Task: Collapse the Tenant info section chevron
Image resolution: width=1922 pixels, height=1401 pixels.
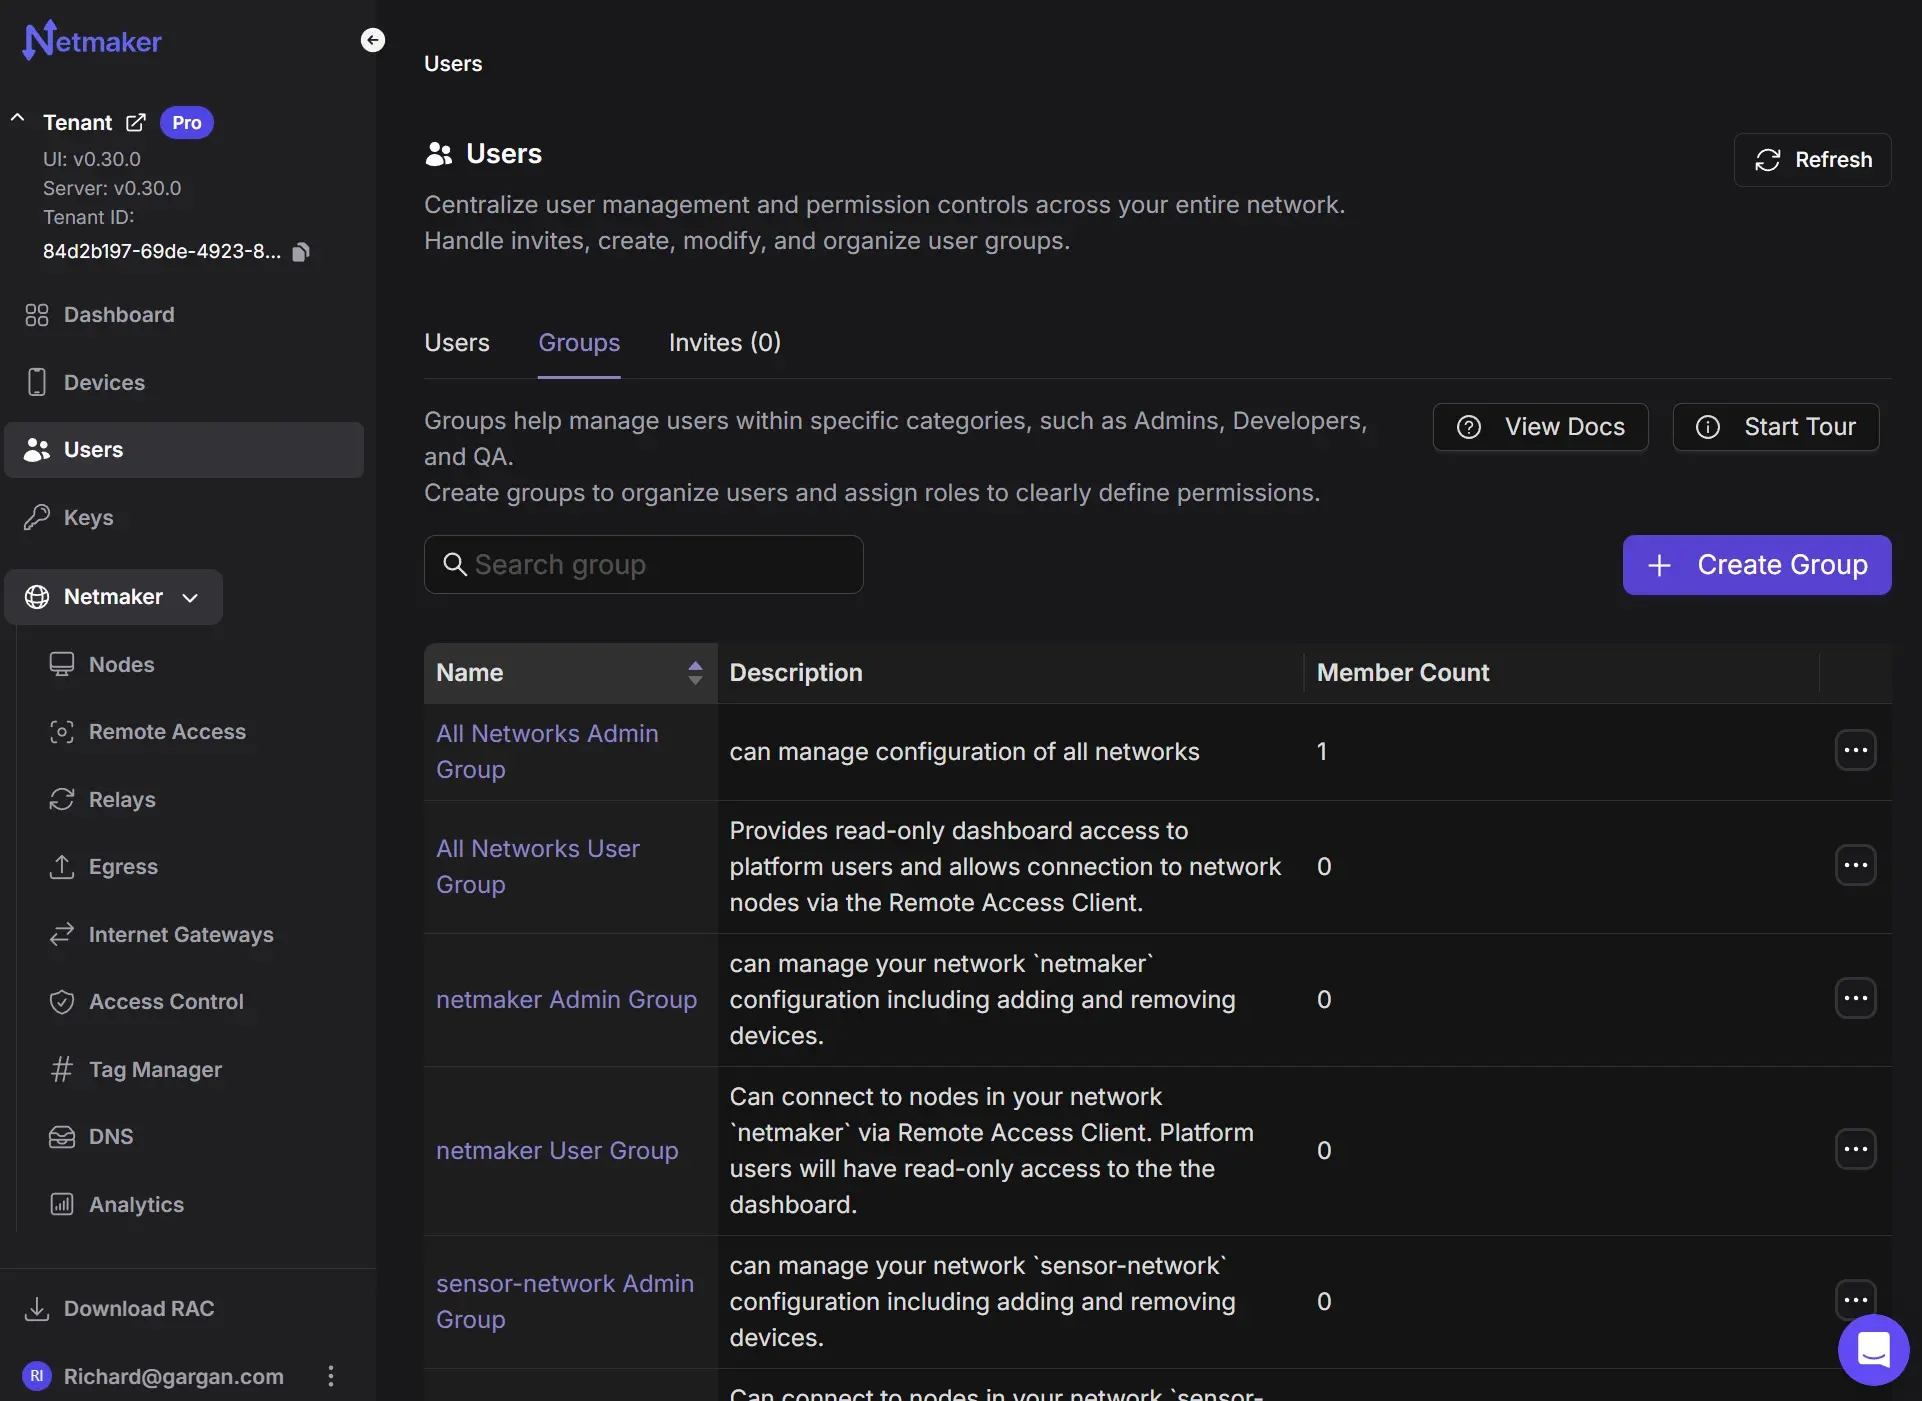Action: 17,119
